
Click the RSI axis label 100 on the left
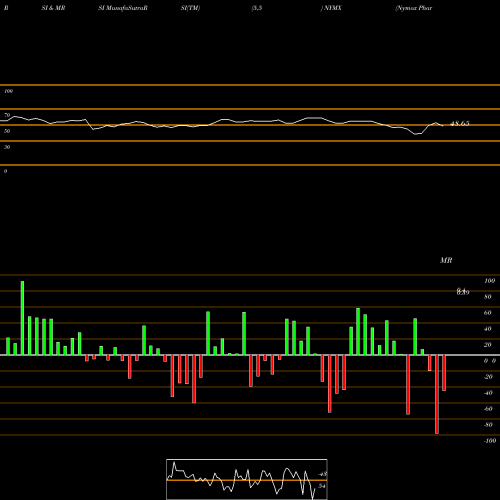[x=8, y=91]
